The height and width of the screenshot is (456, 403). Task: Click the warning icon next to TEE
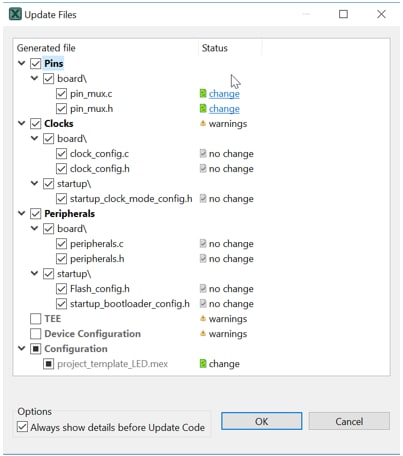(203, 318)
